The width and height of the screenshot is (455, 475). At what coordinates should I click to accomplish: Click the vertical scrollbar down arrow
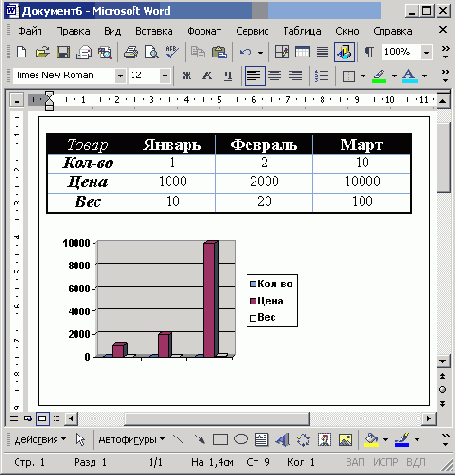coord(443,361)
